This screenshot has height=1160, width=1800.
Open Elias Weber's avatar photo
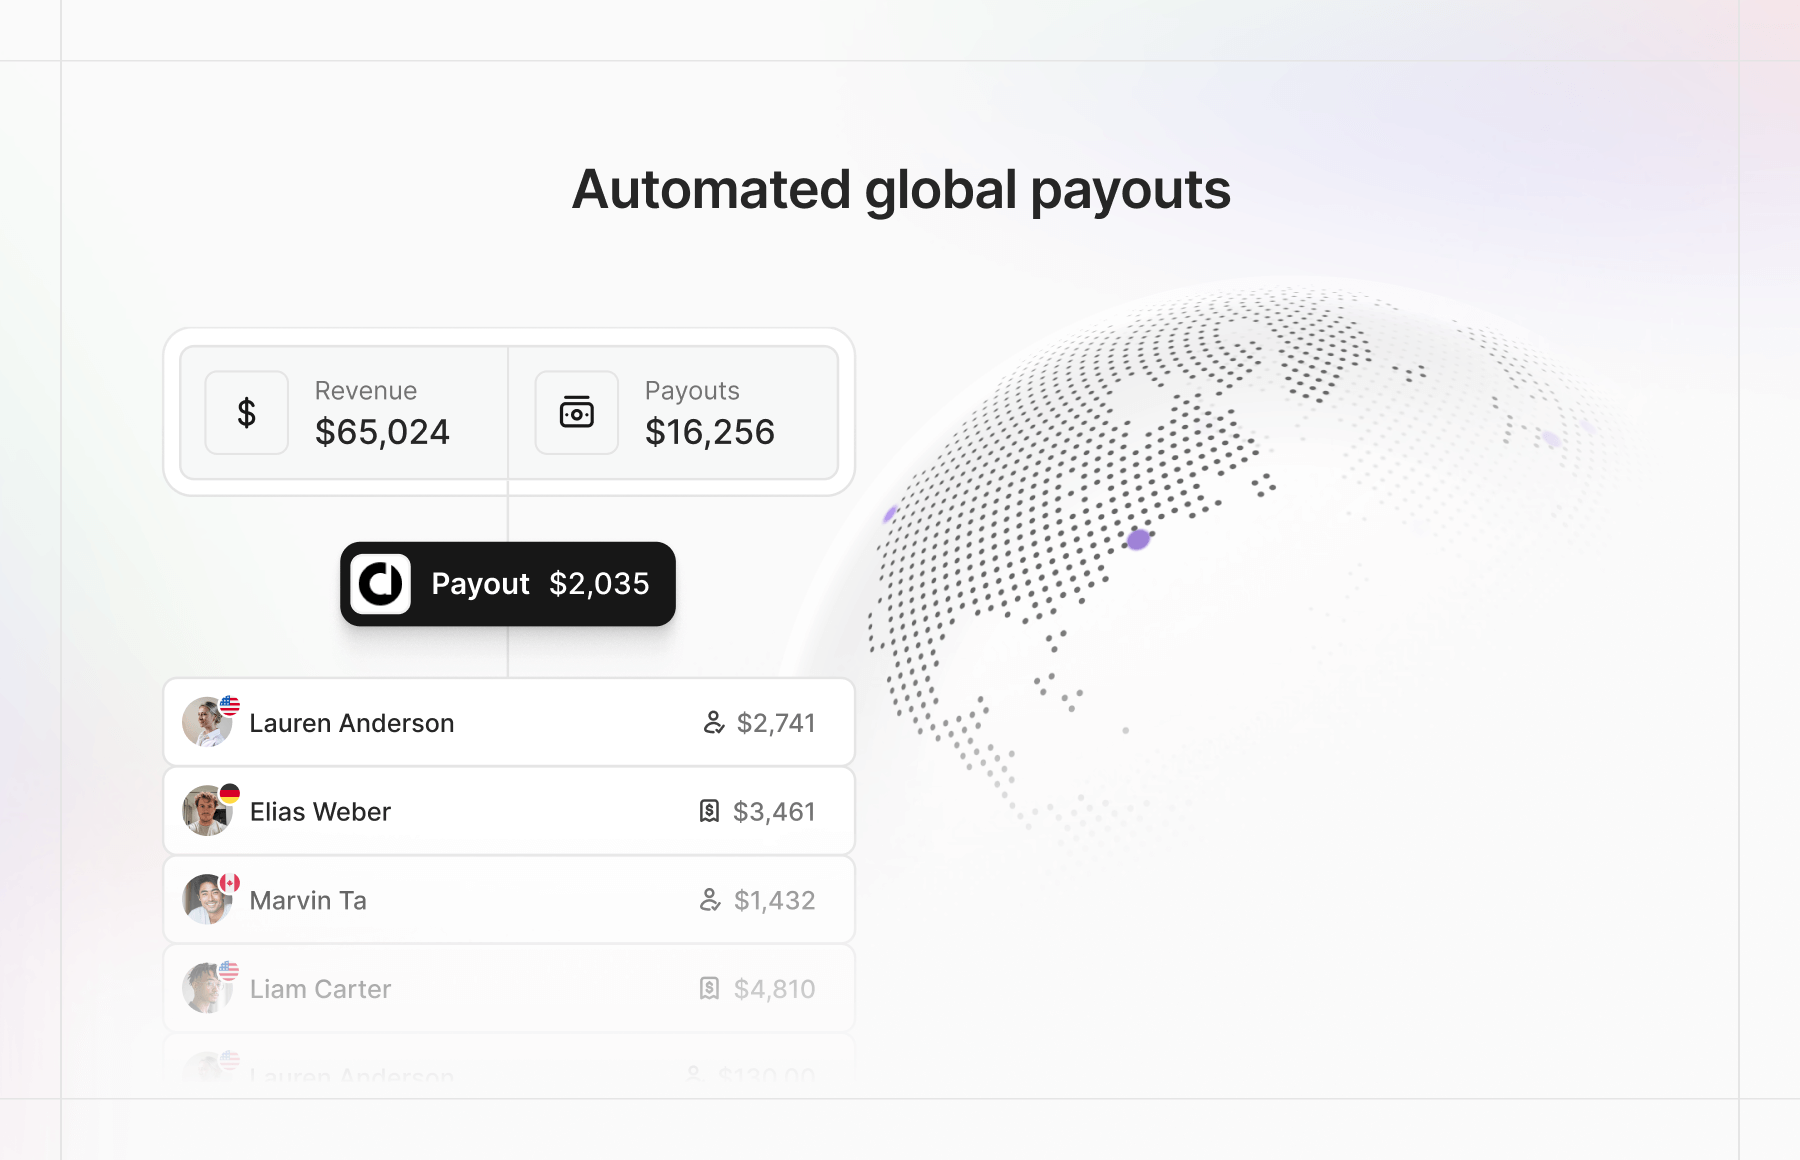(x=205, y=812)
